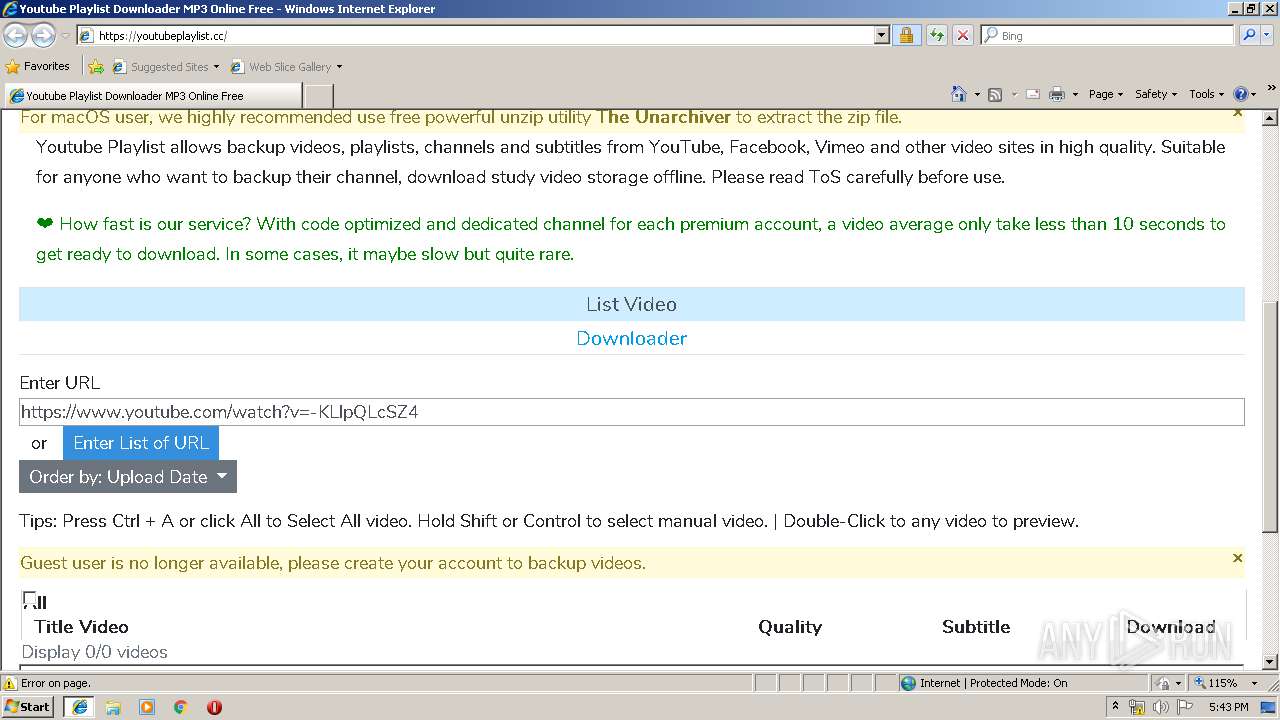1280x720 pixels.
Task: View the security lock report
Action: point(906,35)
